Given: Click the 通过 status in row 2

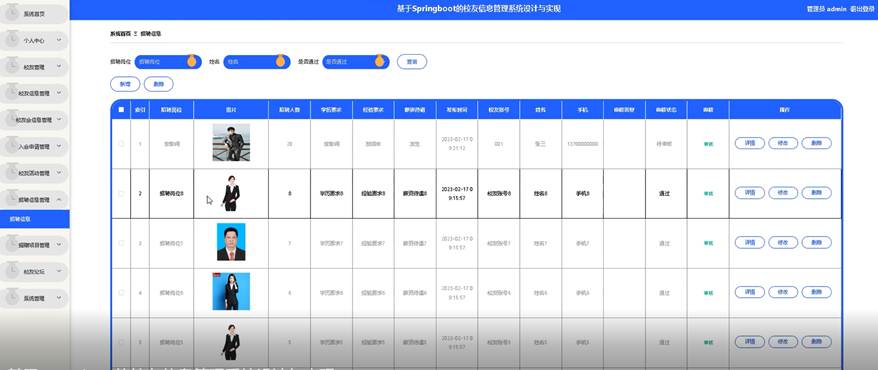Looking at the screenshot, I should [x=665, y=194].
